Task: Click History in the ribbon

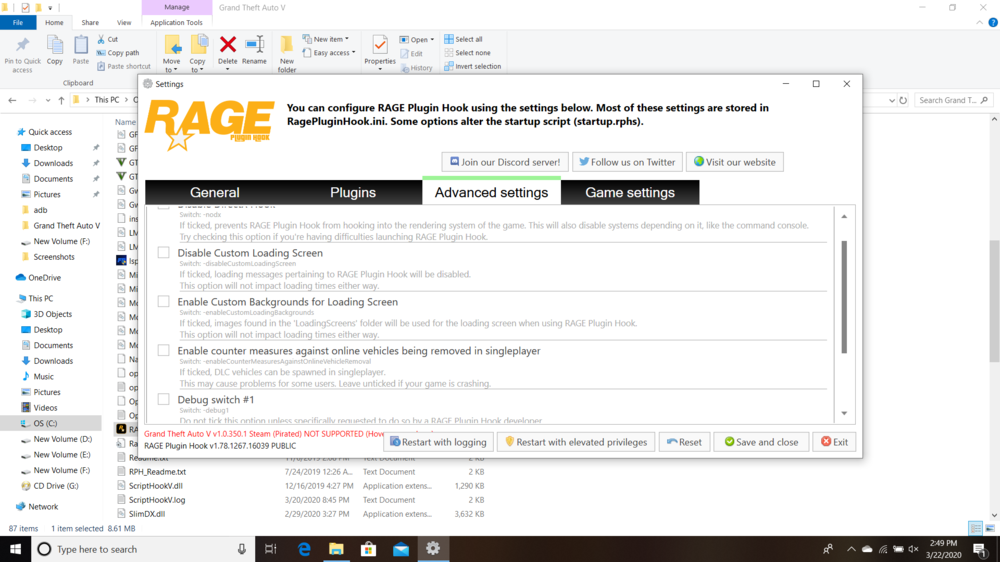Action: tap(416, 68)
